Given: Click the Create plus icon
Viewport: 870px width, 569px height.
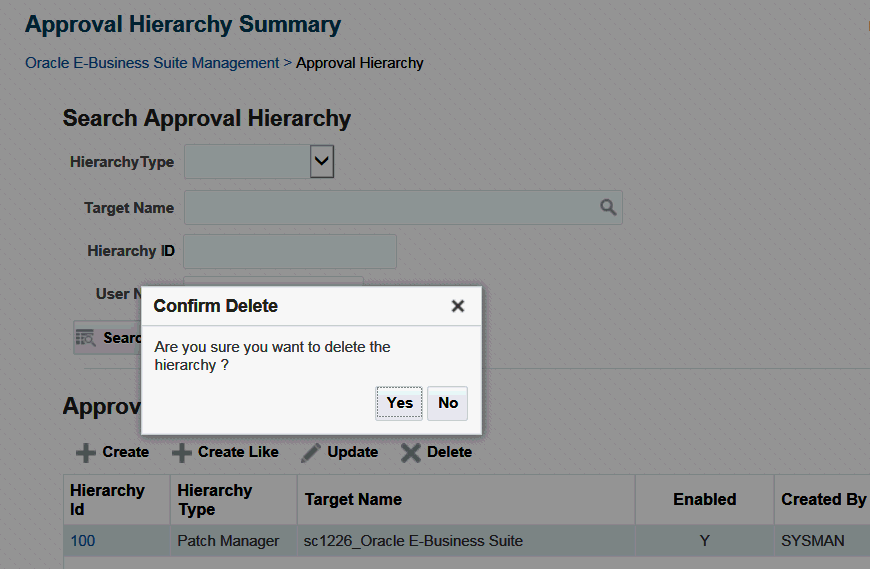Looking at the screenshot, I should point(85,453).
